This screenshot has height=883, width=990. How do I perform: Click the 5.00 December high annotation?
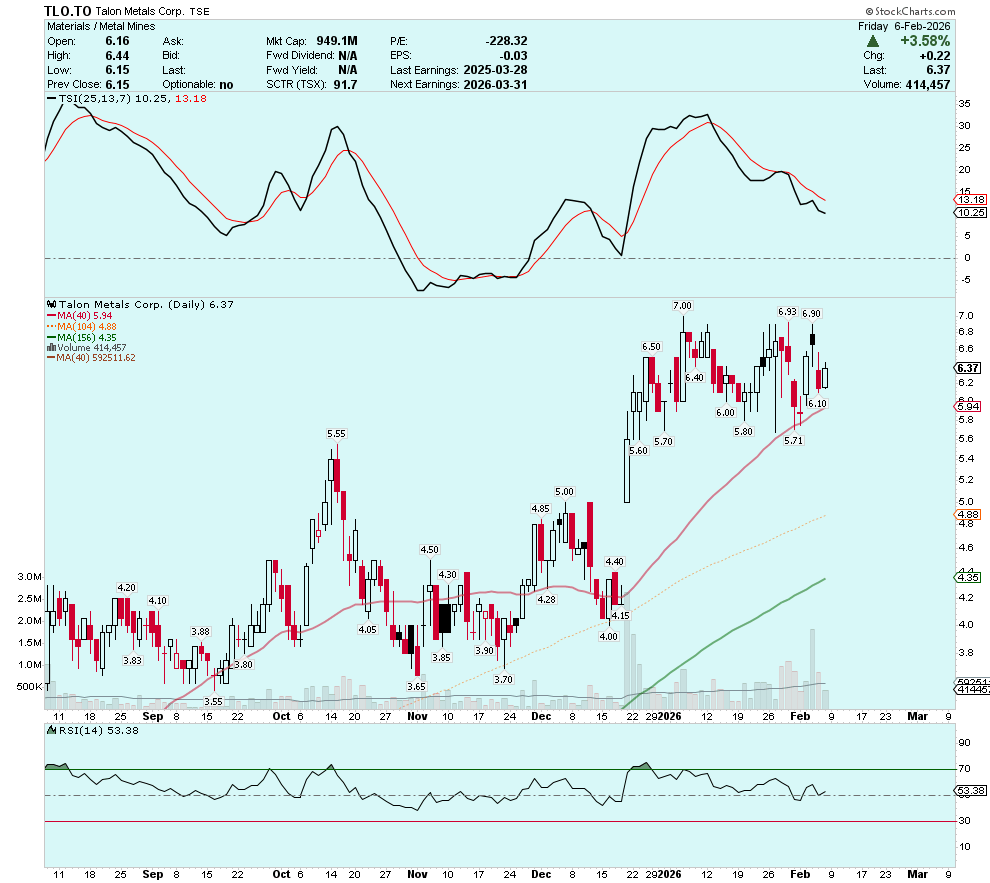(564, 492)
